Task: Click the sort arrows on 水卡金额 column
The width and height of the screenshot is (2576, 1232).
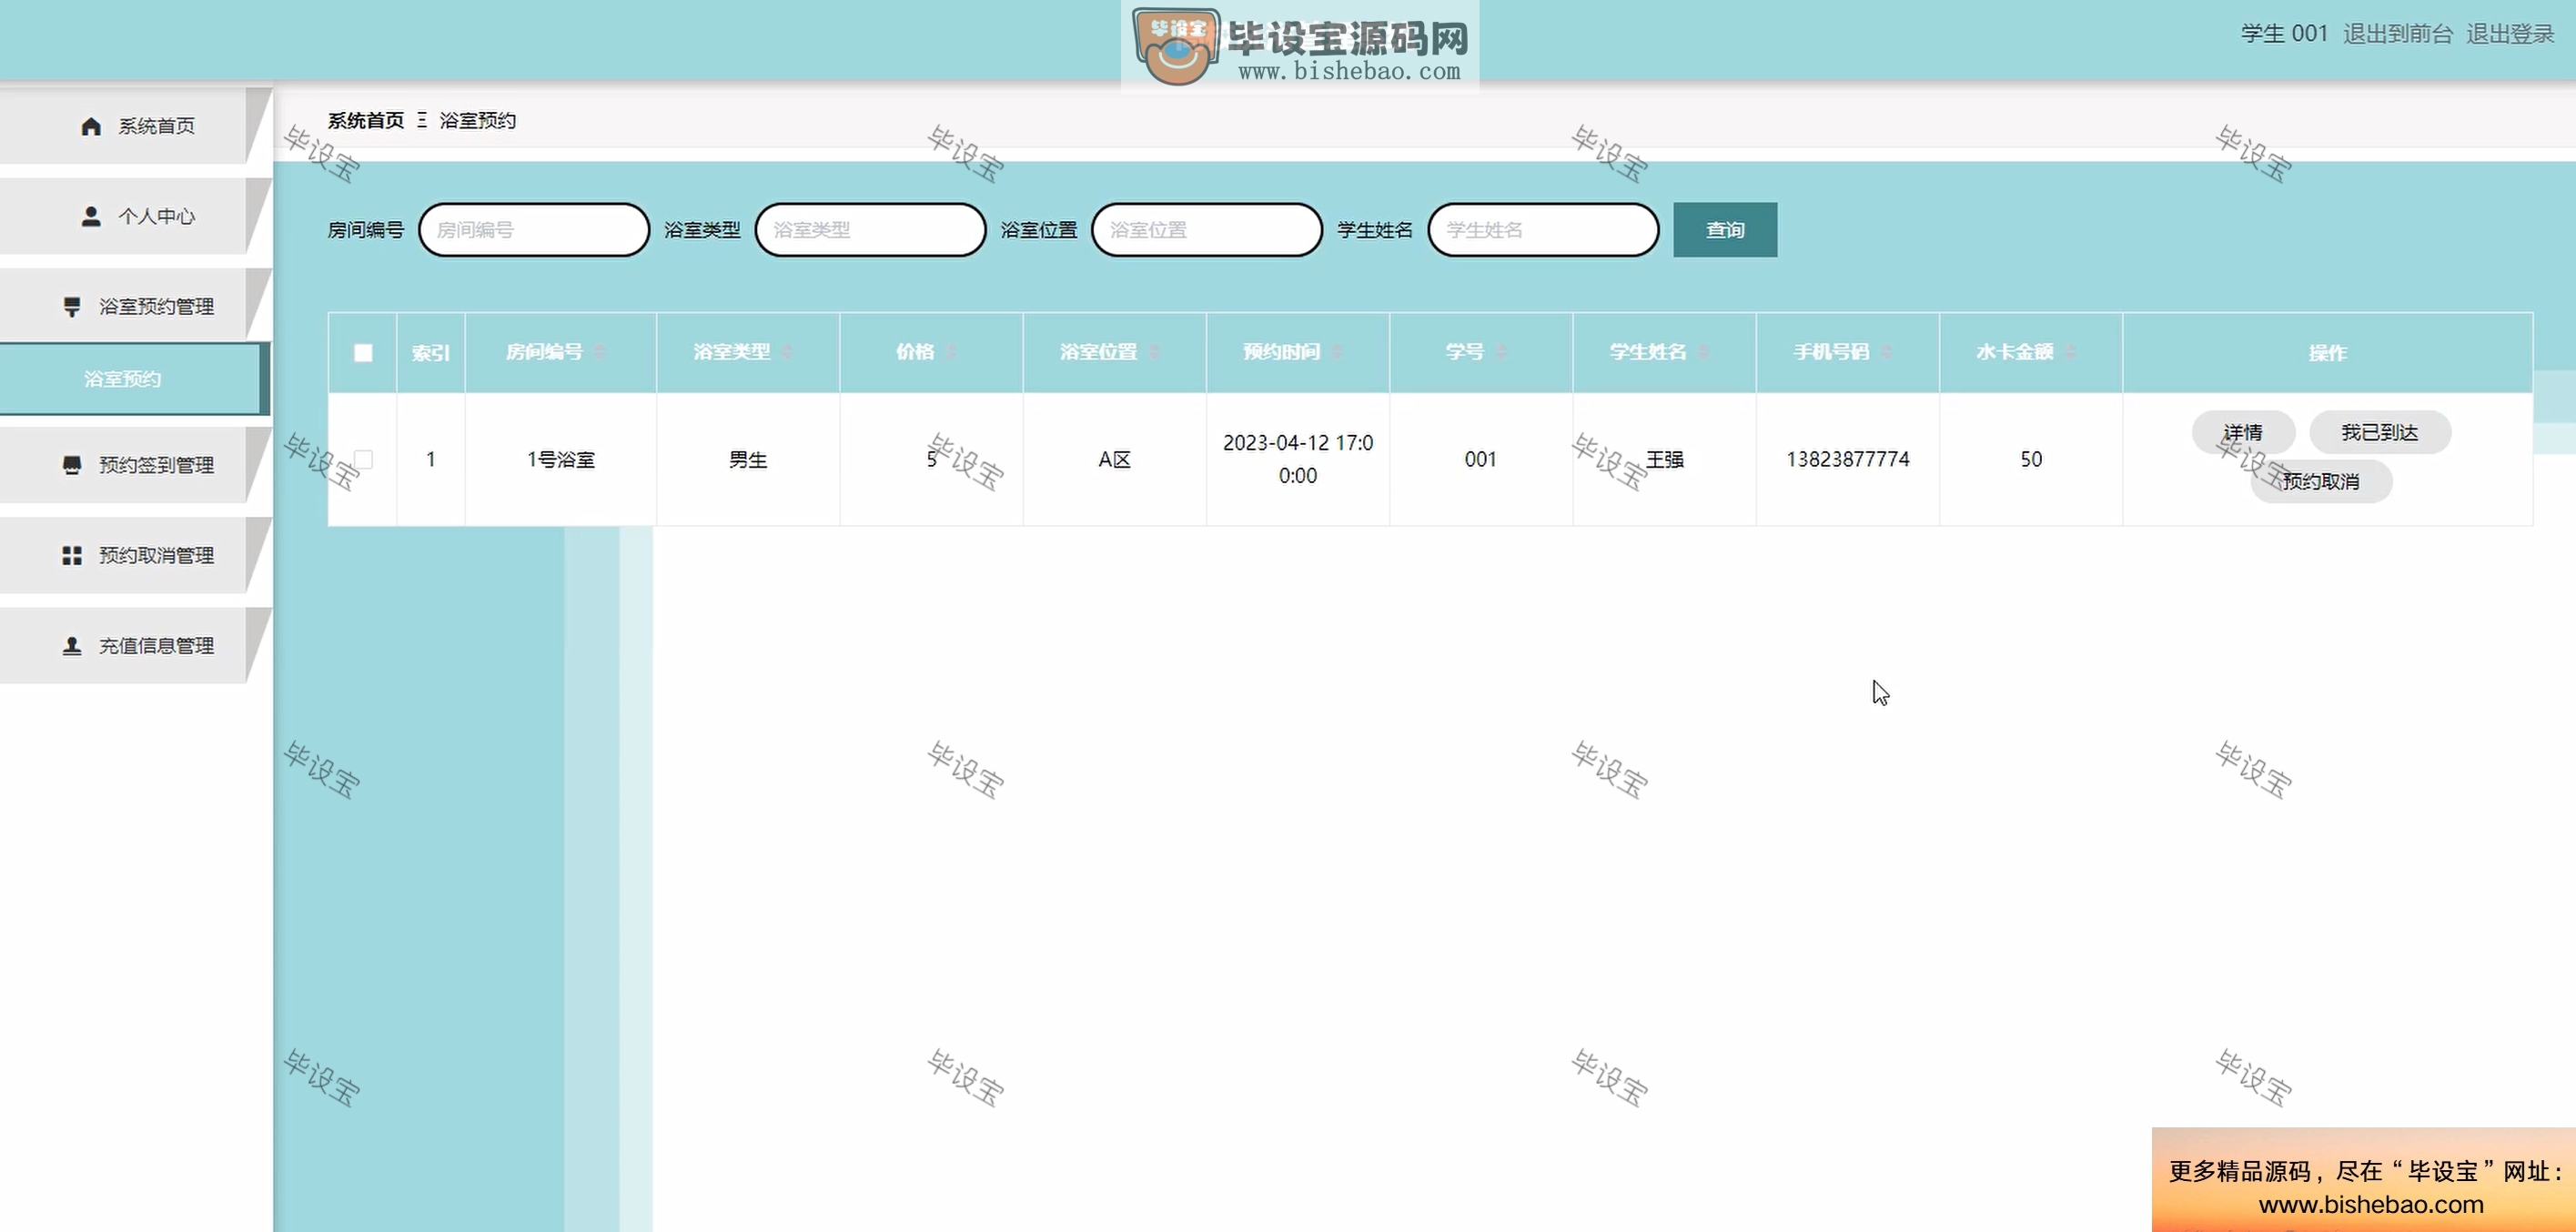Action: (2070, 352)
